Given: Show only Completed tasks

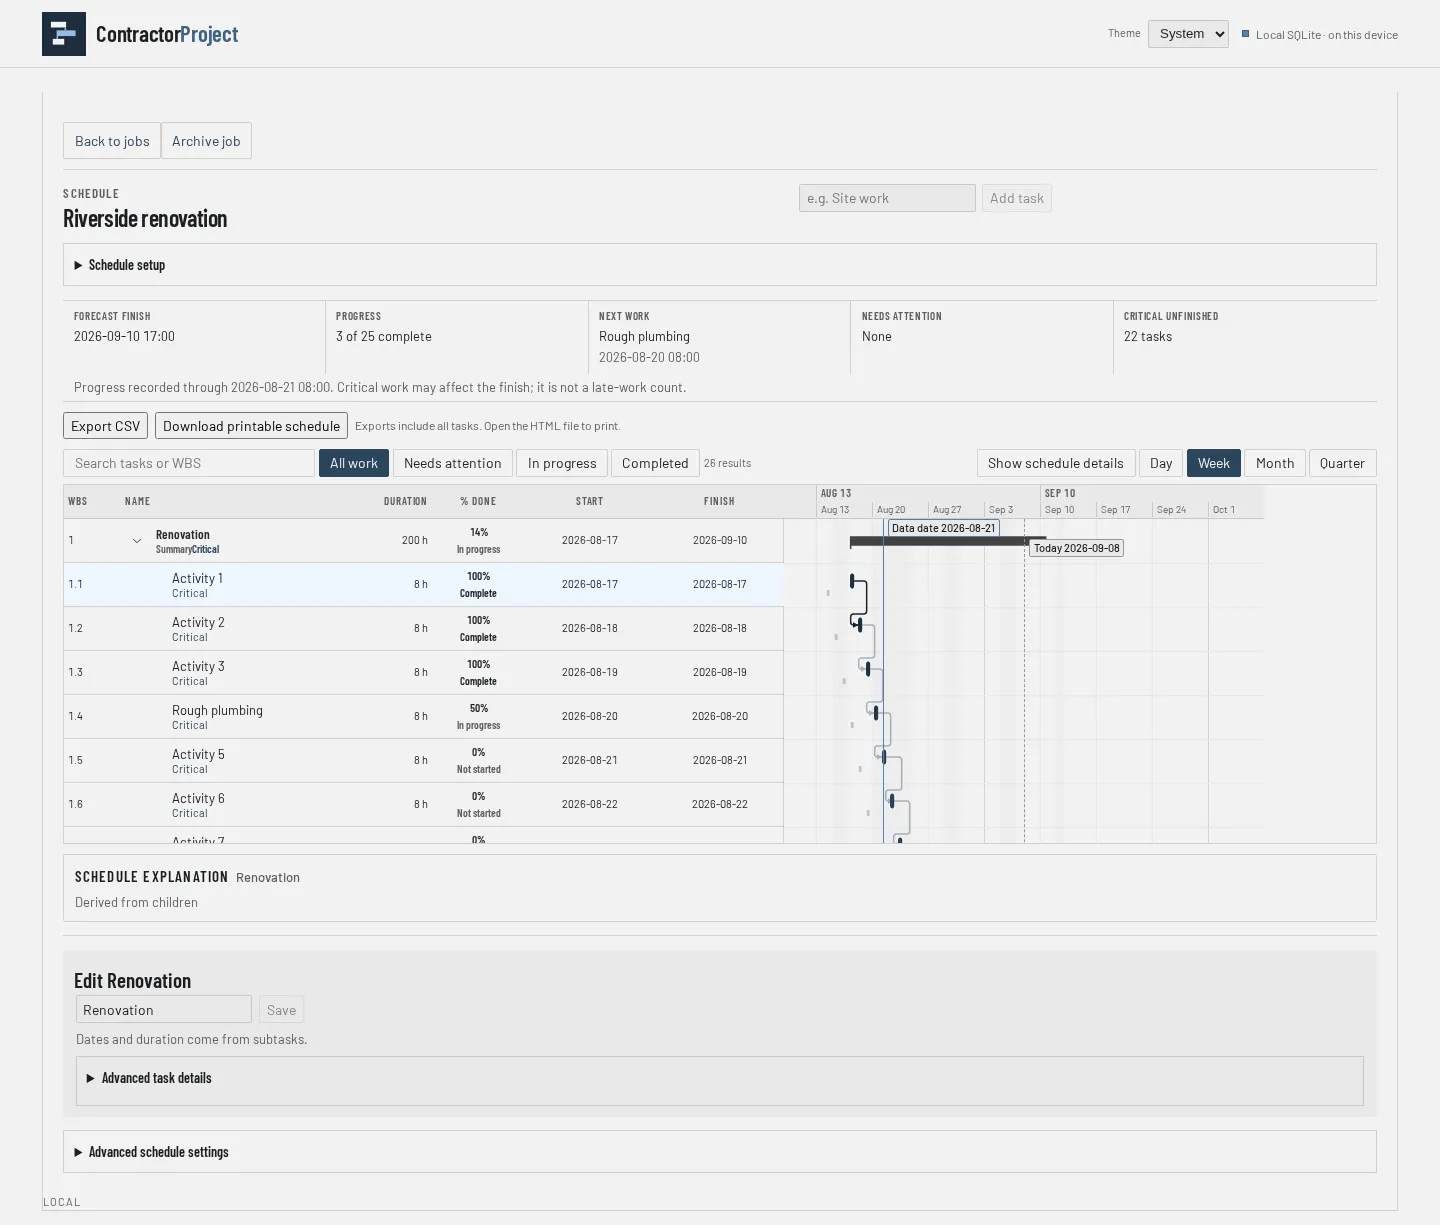Looking at the screenshot, I should 655,463.
